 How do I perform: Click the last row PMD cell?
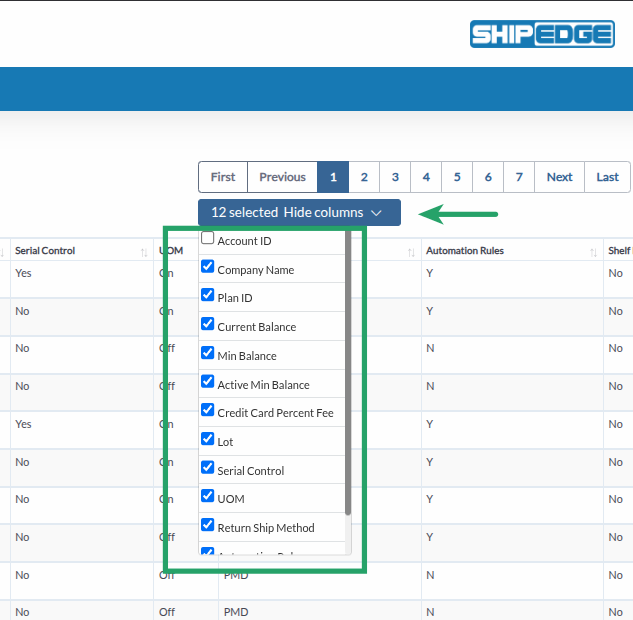tap(320, 612)
